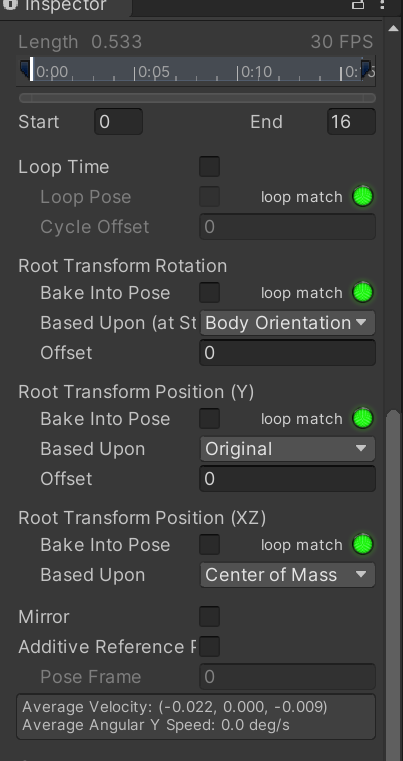The image size is (403, 761).
Task: Open the Inspector kebab options menu
Action: coord(383,4)
